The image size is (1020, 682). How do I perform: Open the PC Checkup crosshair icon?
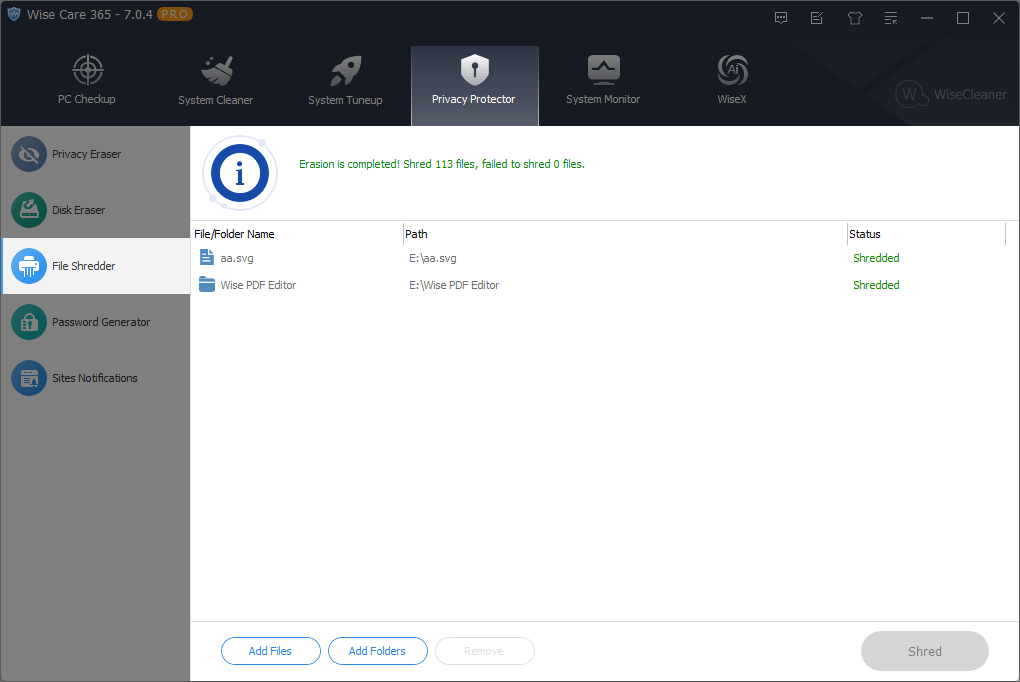[x=88, y=70]
